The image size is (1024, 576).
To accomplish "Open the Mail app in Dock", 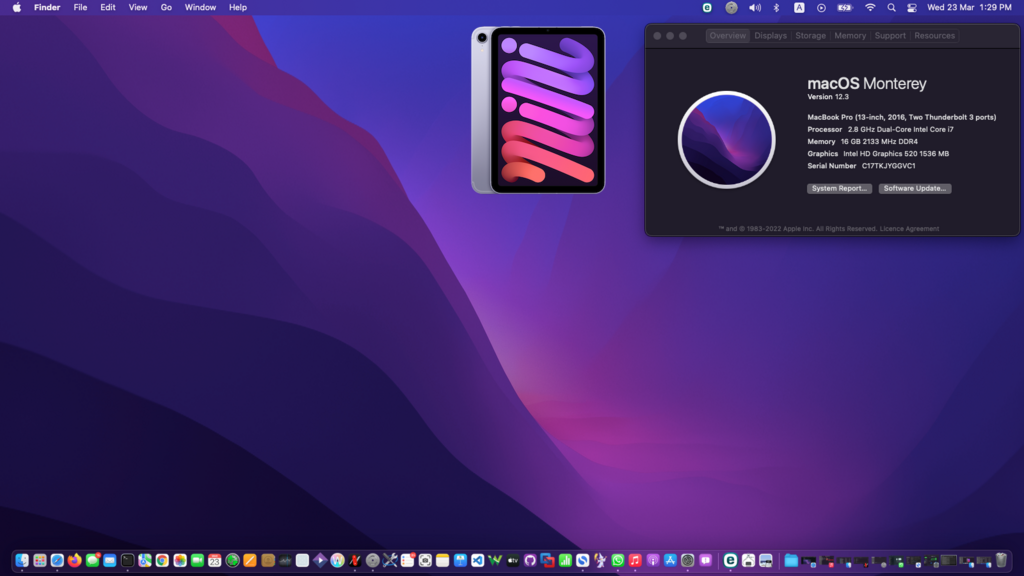I will pyautogui.click(x=110, y=560).
